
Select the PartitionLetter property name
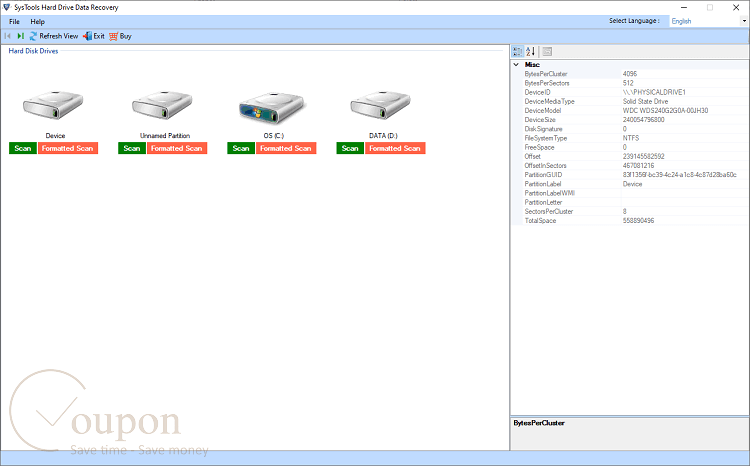point(543,202)
